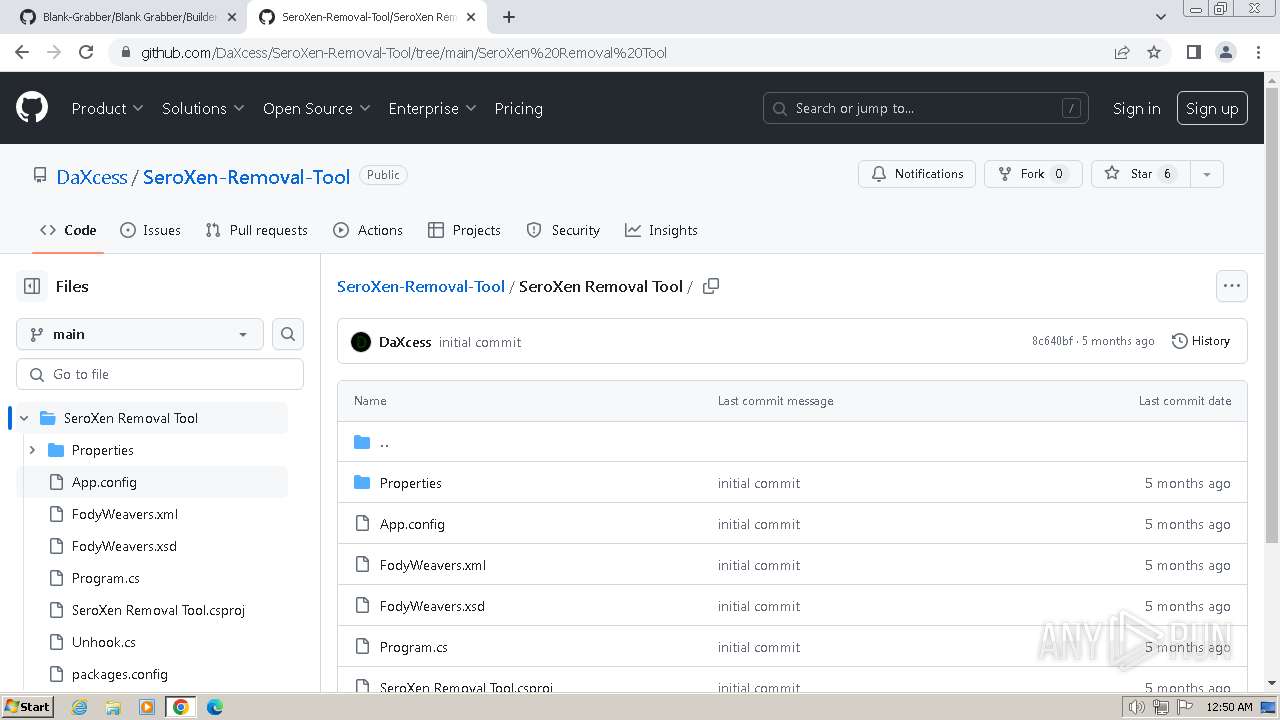Click the share page icon in address bar
The width and height of the screenshot is (1280, 720).
[1122, 52]
